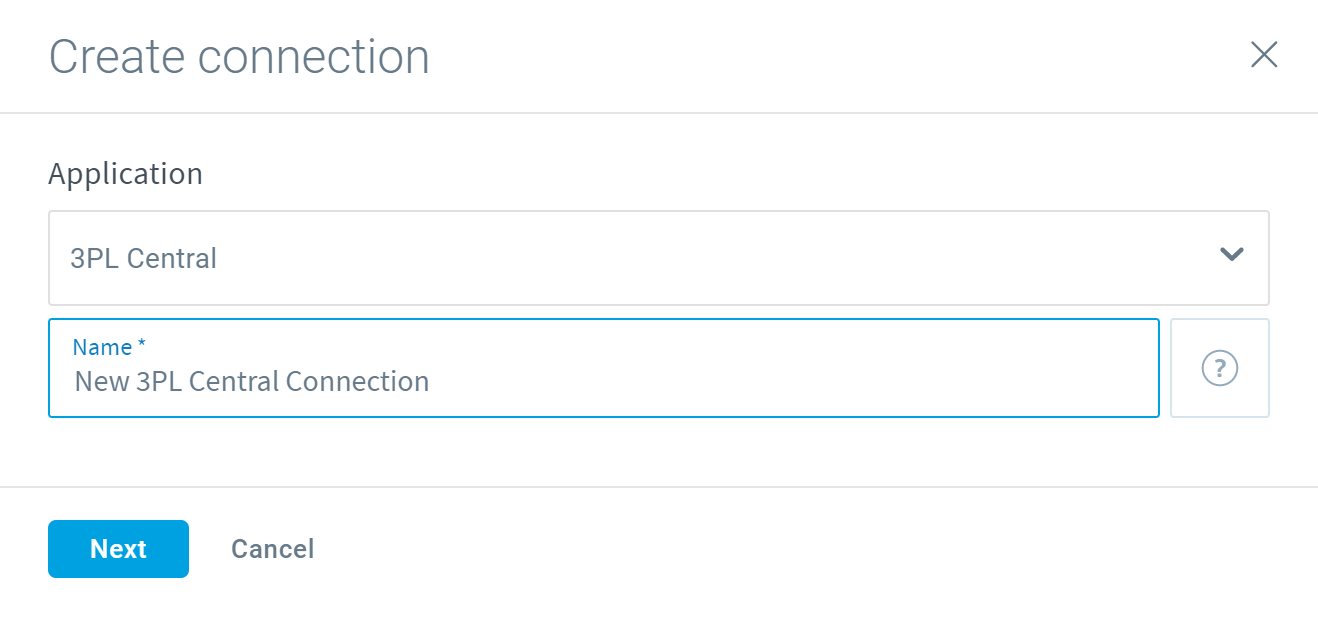Click the down arrow in Application box
Viewport: 1318px width, 644px height.
coord(1231,254)
